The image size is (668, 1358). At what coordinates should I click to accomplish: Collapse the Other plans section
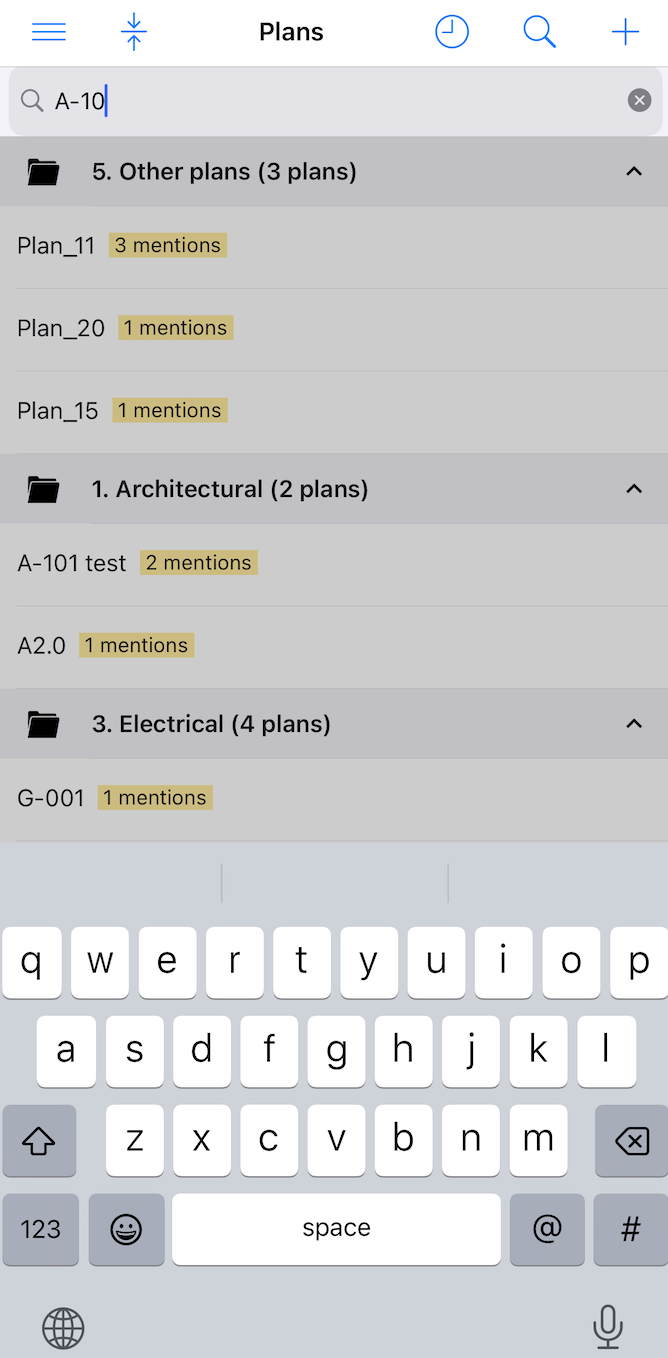[634, 171]
